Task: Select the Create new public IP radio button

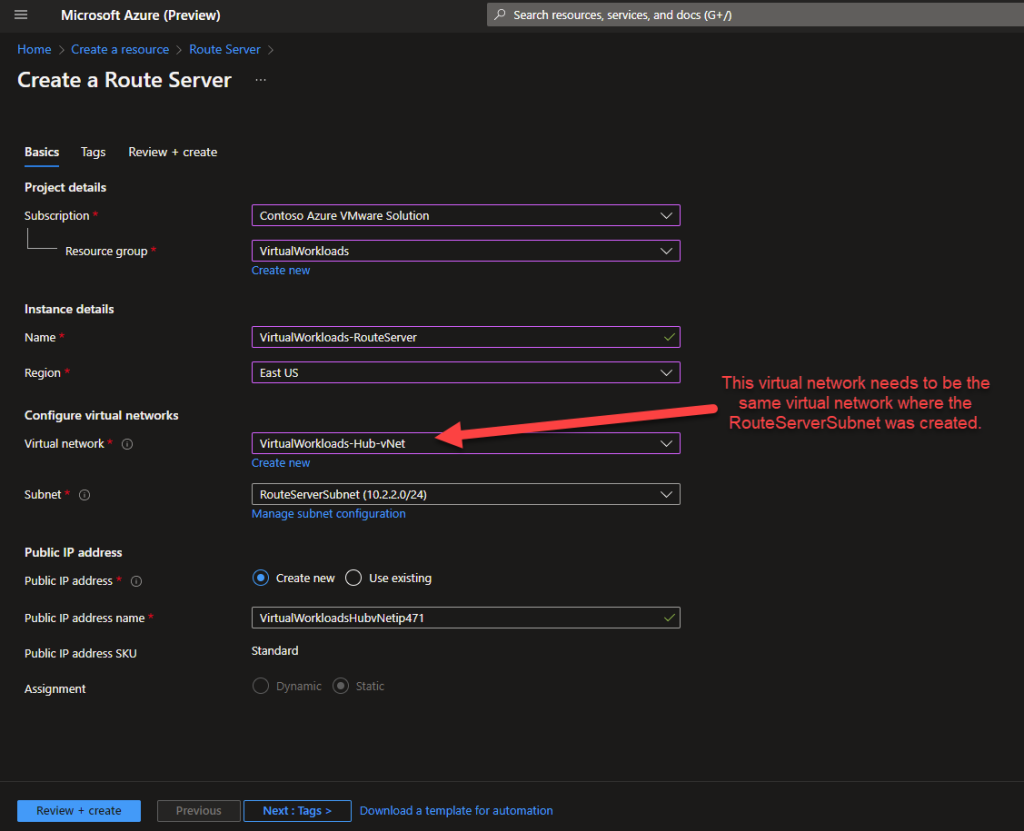Action: point(260,577)
